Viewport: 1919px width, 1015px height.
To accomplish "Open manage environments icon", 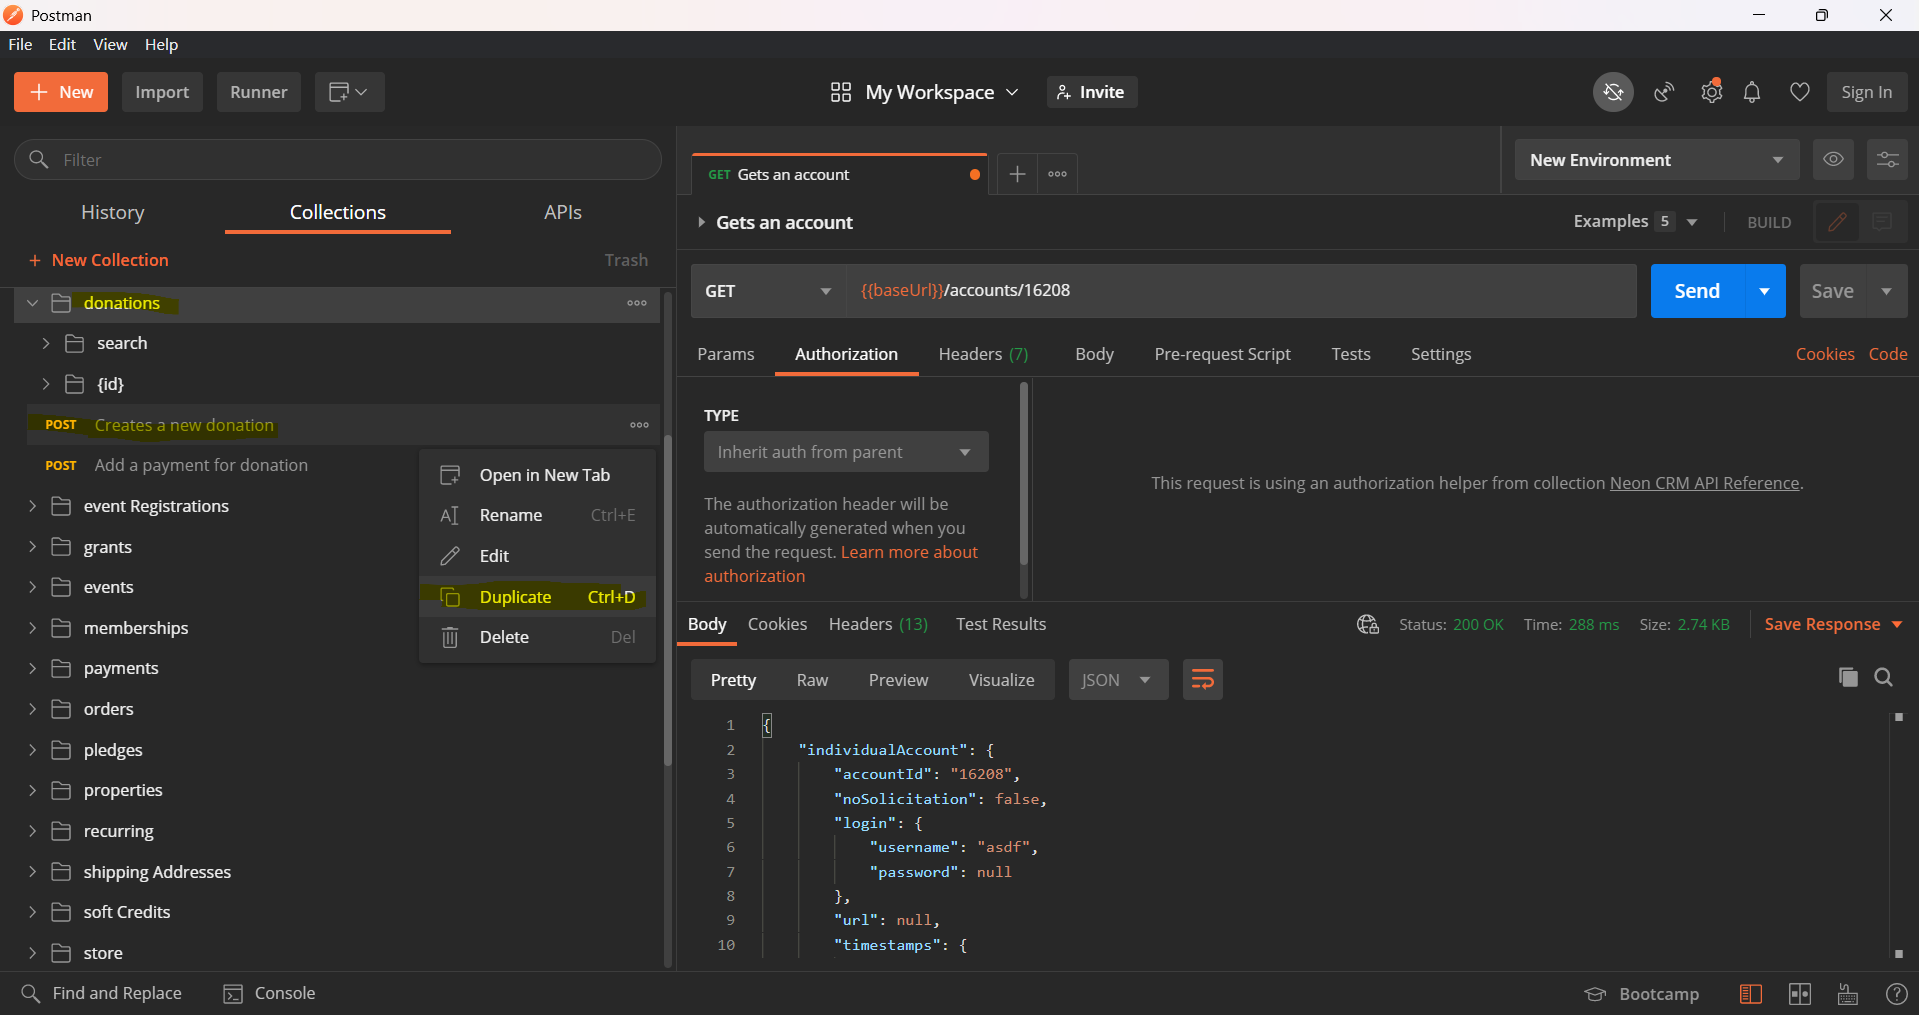I will [1887, 159].
